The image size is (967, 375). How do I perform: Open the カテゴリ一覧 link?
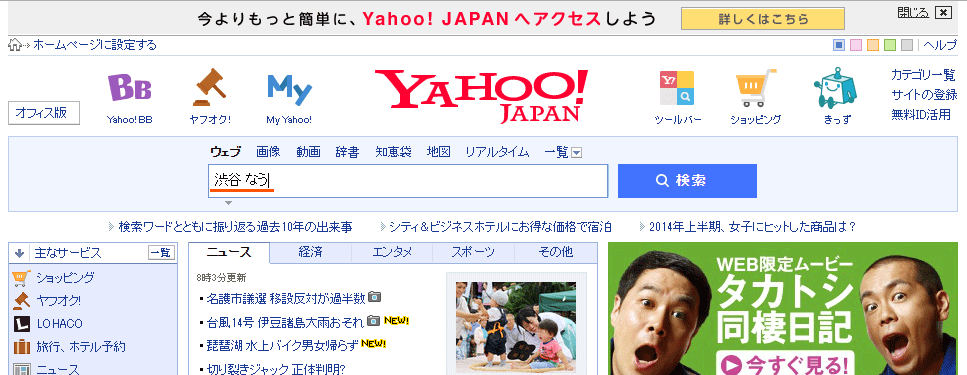point(923,75)
